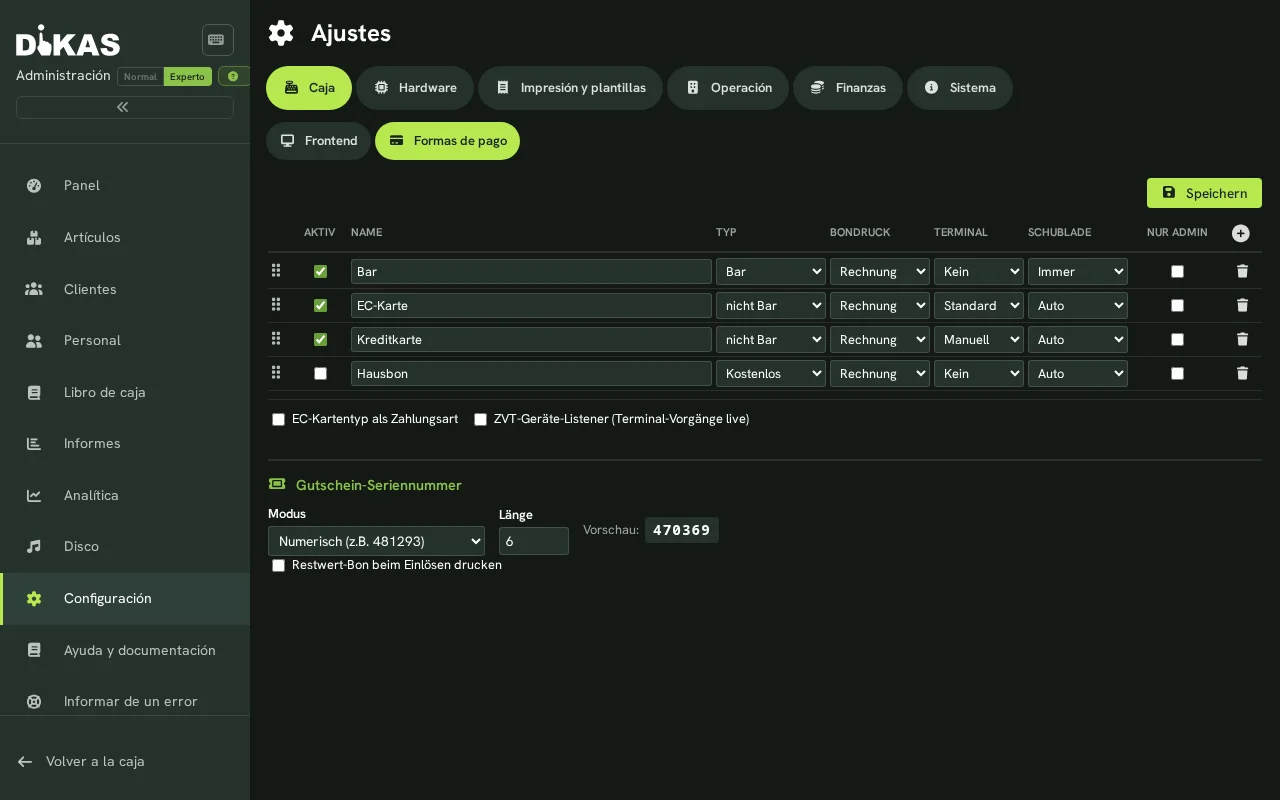The width and height of the screenshot is (1280, 800).
Task: Click the Libro de caja book icon
Action: pyautogui.click(x=34, y=392)
